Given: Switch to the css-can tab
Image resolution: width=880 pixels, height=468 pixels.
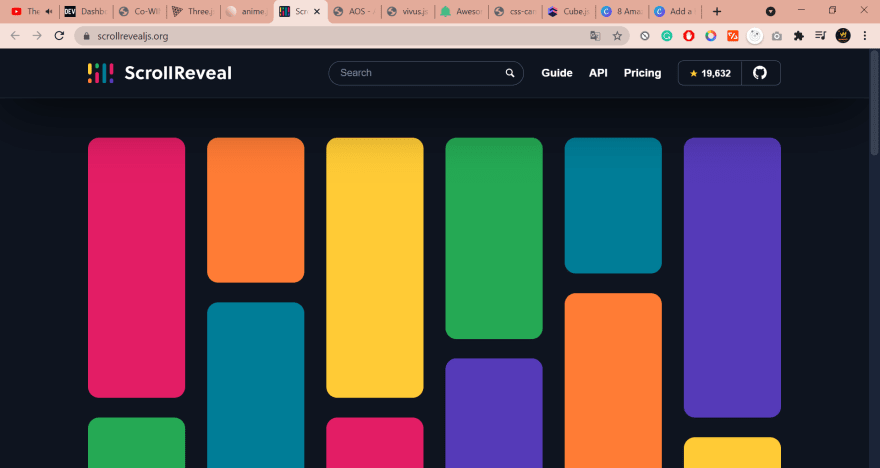Looking at the screenshot, I should 515,11.
